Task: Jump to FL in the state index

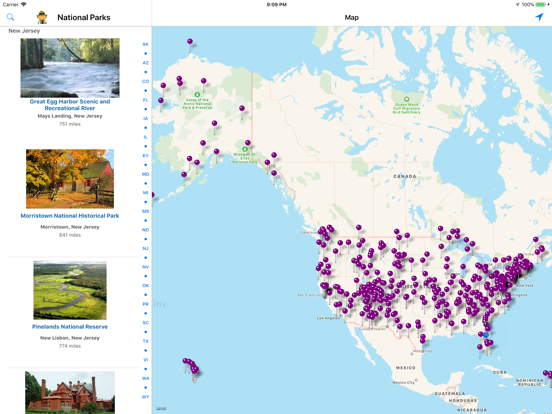Action: coord(145,100)
